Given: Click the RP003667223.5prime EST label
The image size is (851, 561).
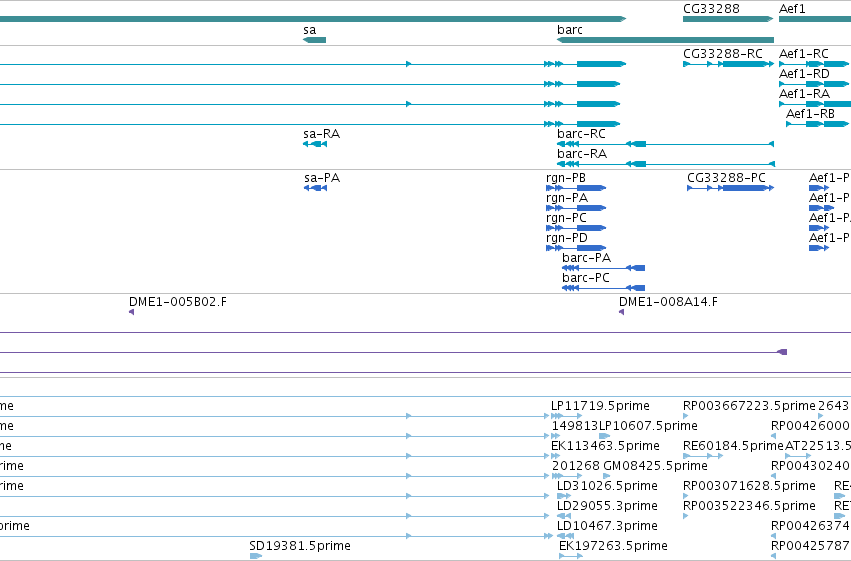Looking at the screenshot, I should point(750,406).
